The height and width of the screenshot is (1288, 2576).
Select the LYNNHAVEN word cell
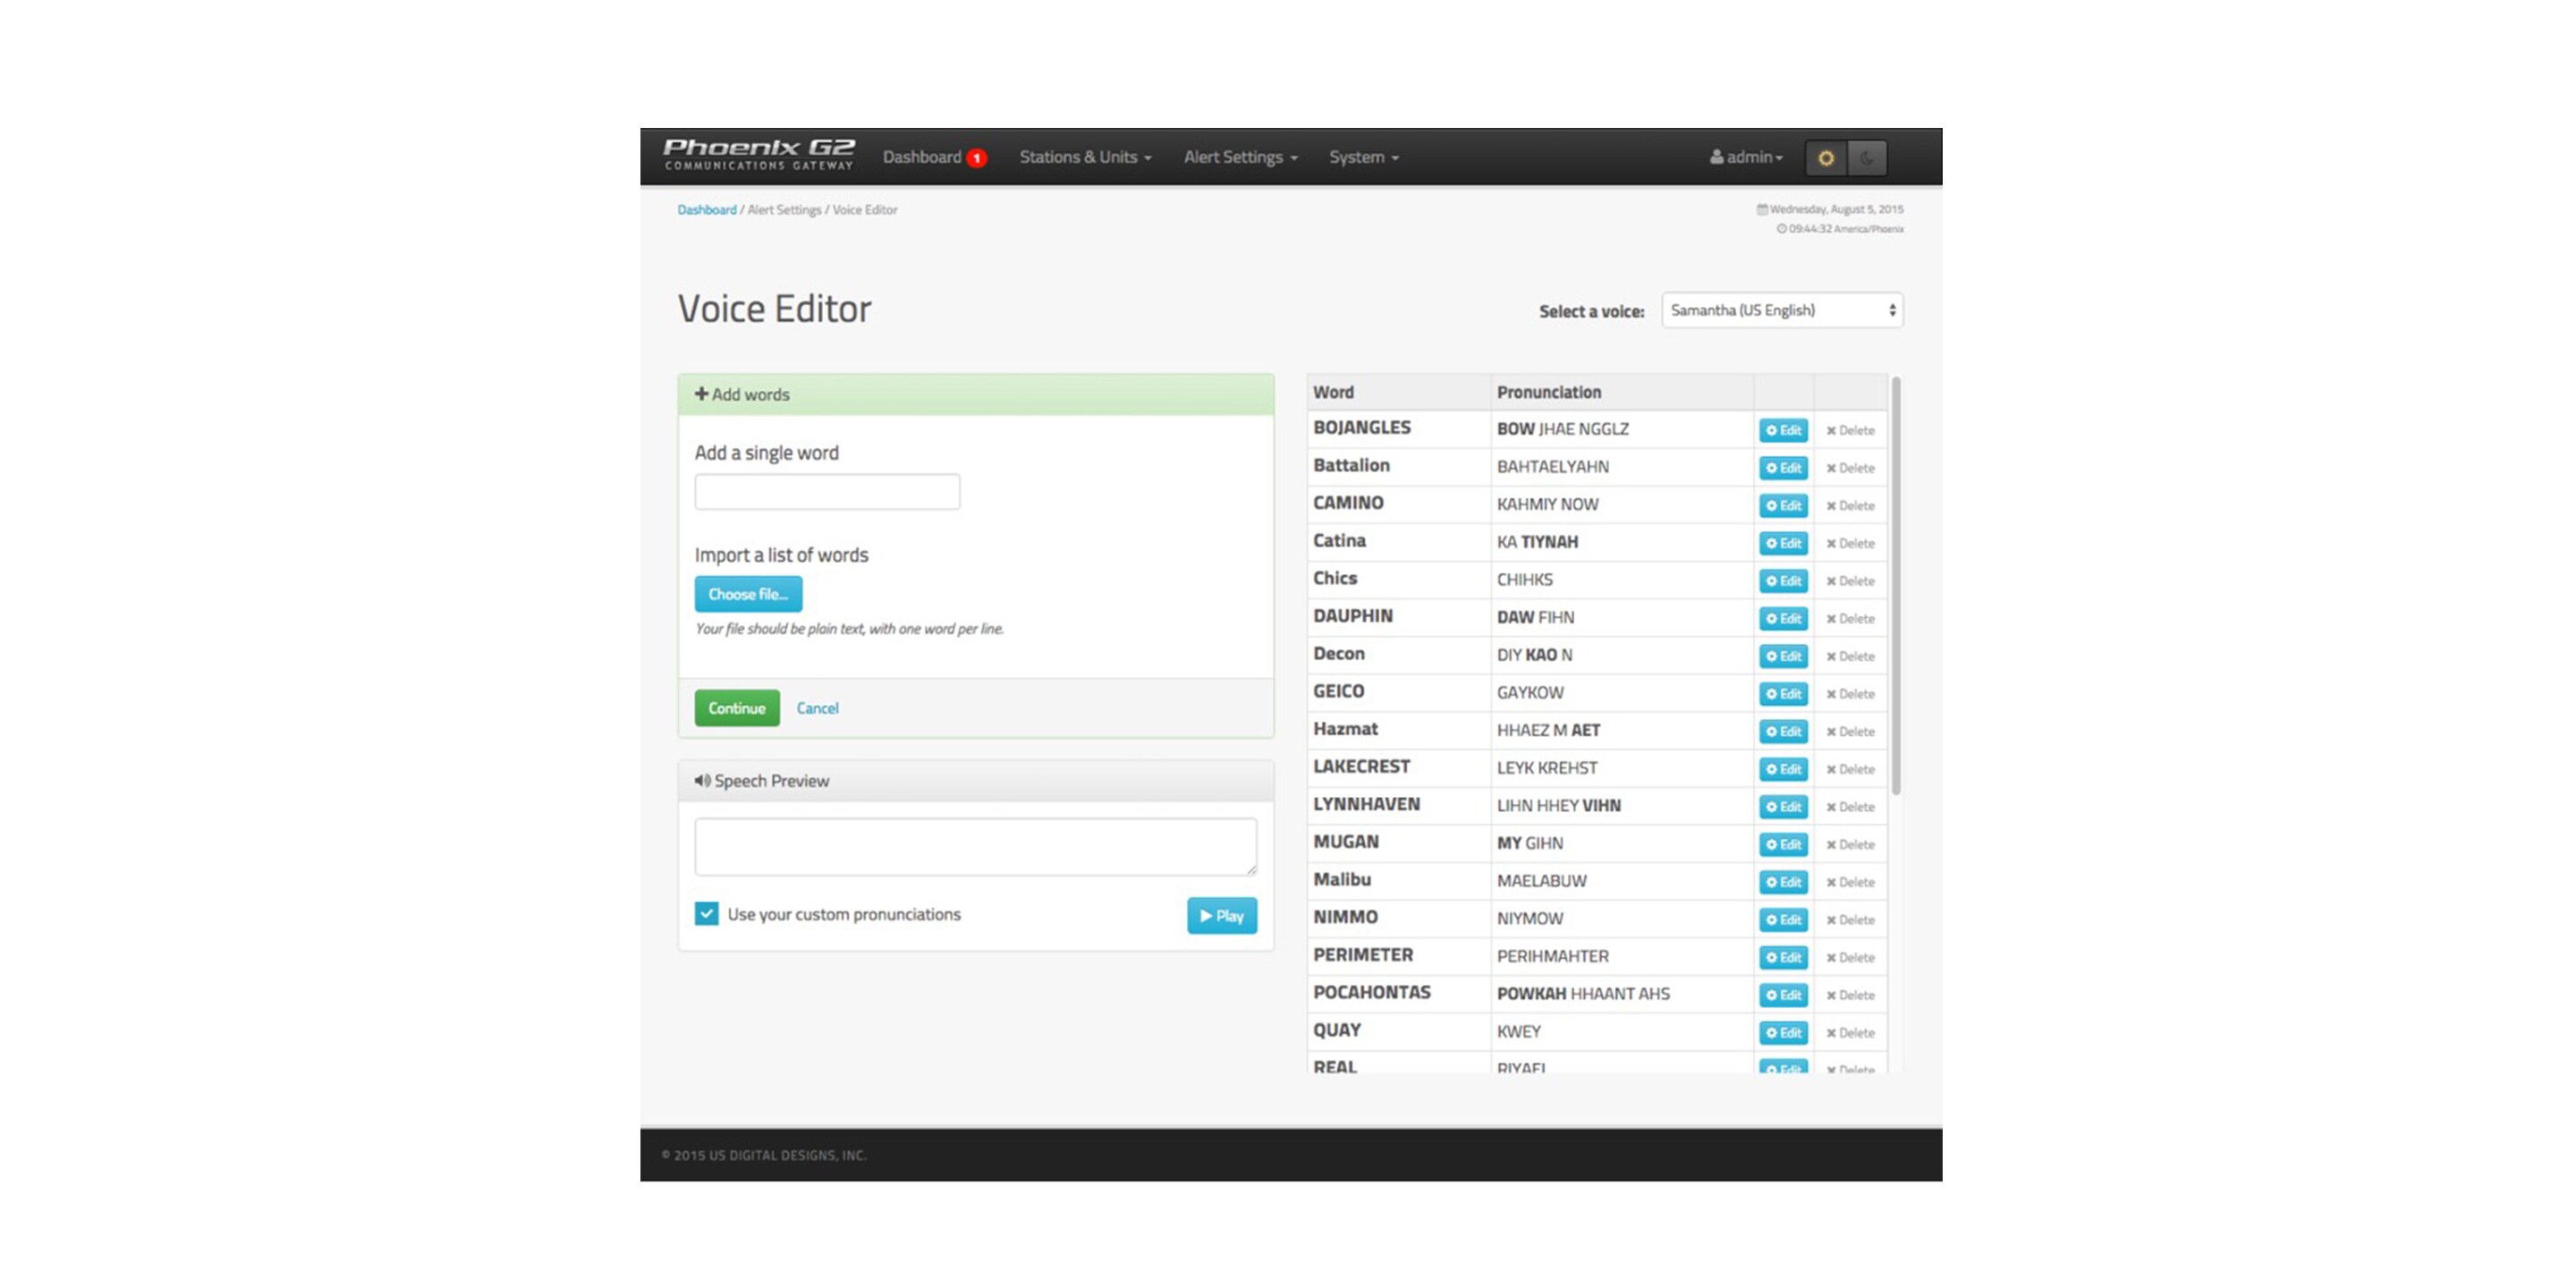[x=1398, y=805]
